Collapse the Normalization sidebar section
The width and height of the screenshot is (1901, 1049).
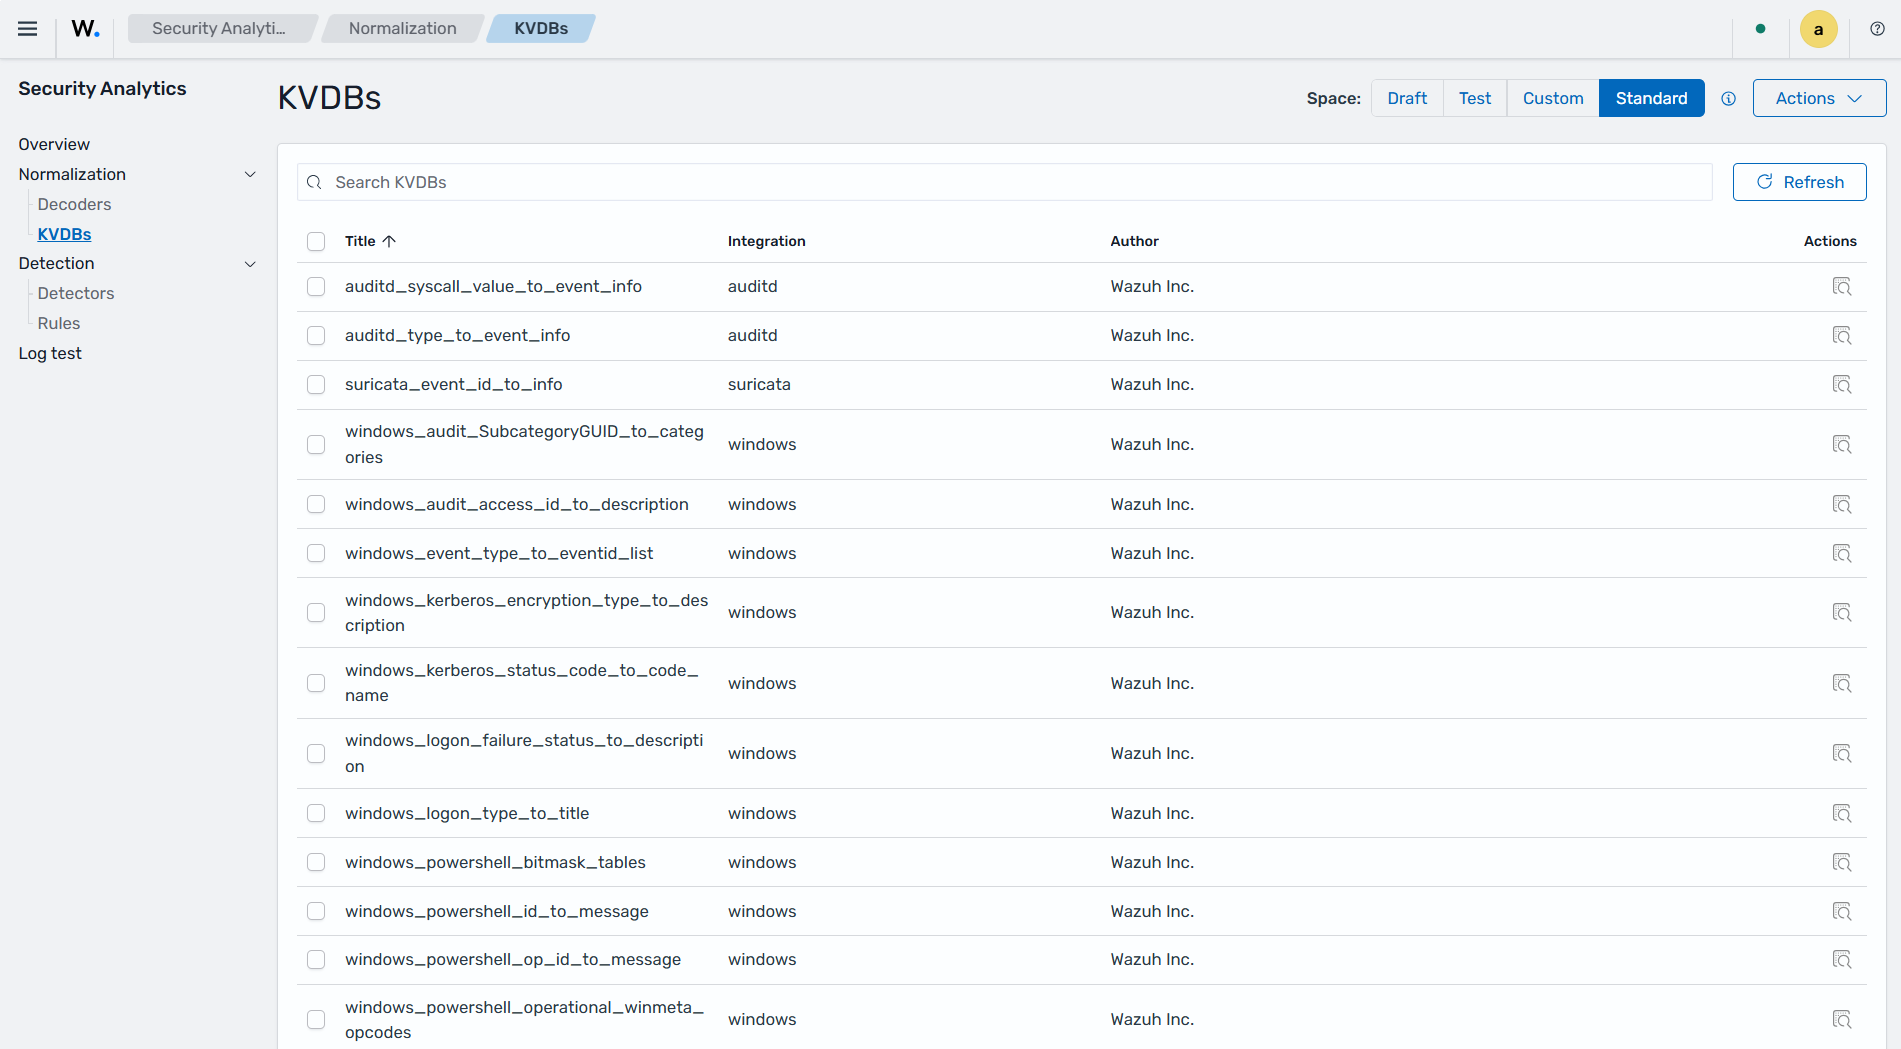(250, 174)
